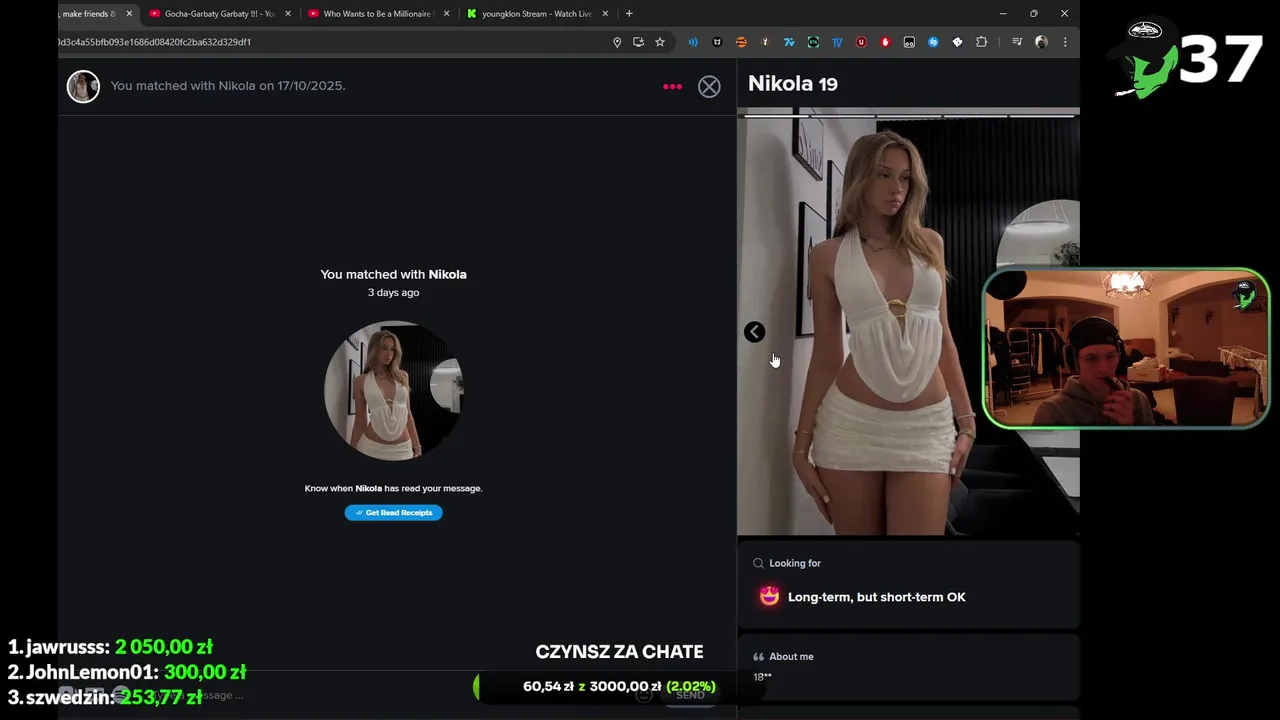
Task: Click the Looking for magnifier icon
Action: coord(758,563)
